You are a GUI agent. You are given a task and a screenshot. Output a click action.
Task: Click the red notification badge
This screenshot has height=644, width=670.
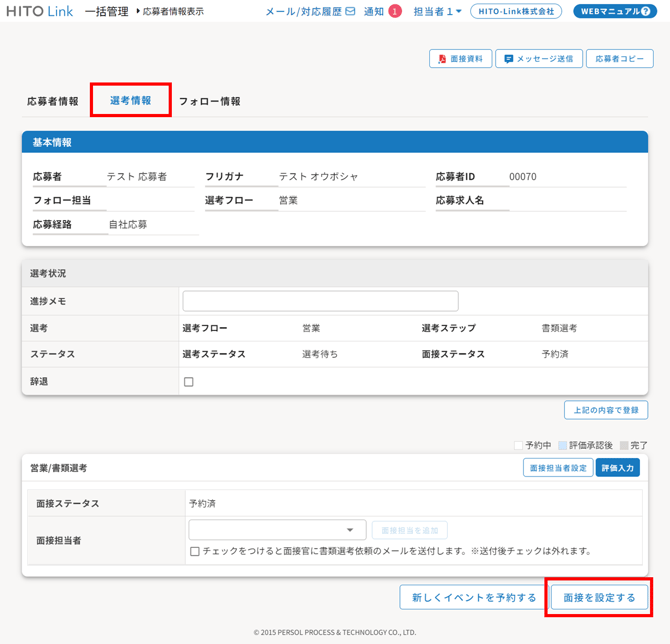pos(395,12)
